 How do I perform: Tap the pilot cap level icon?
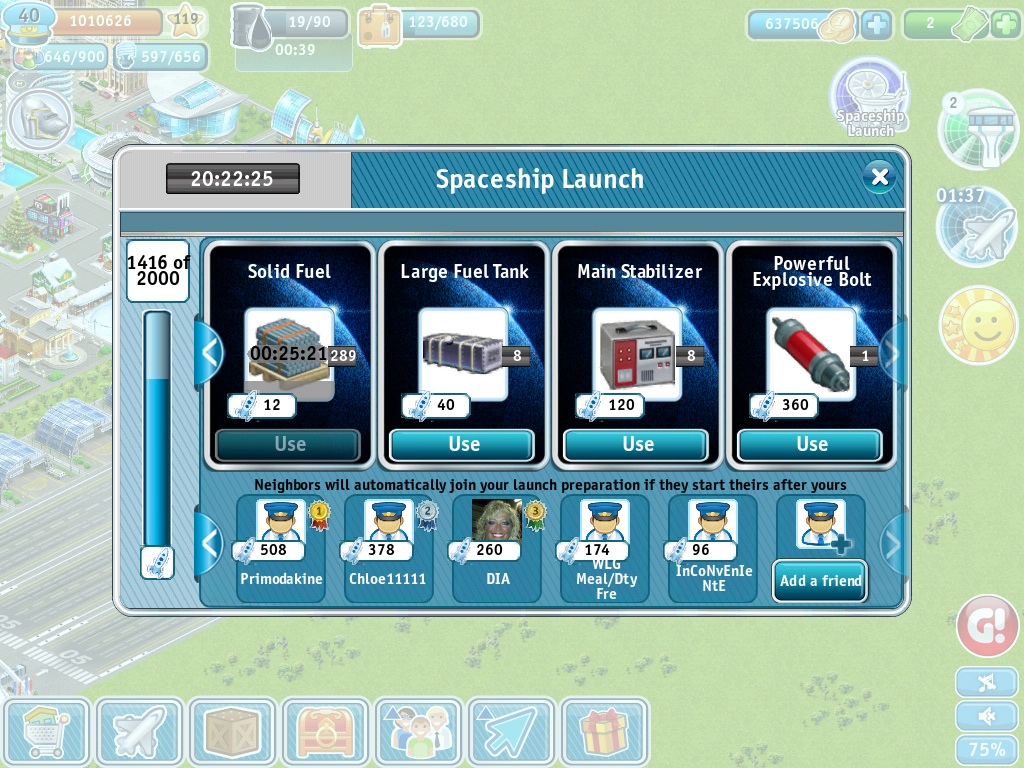click(27, 22)
